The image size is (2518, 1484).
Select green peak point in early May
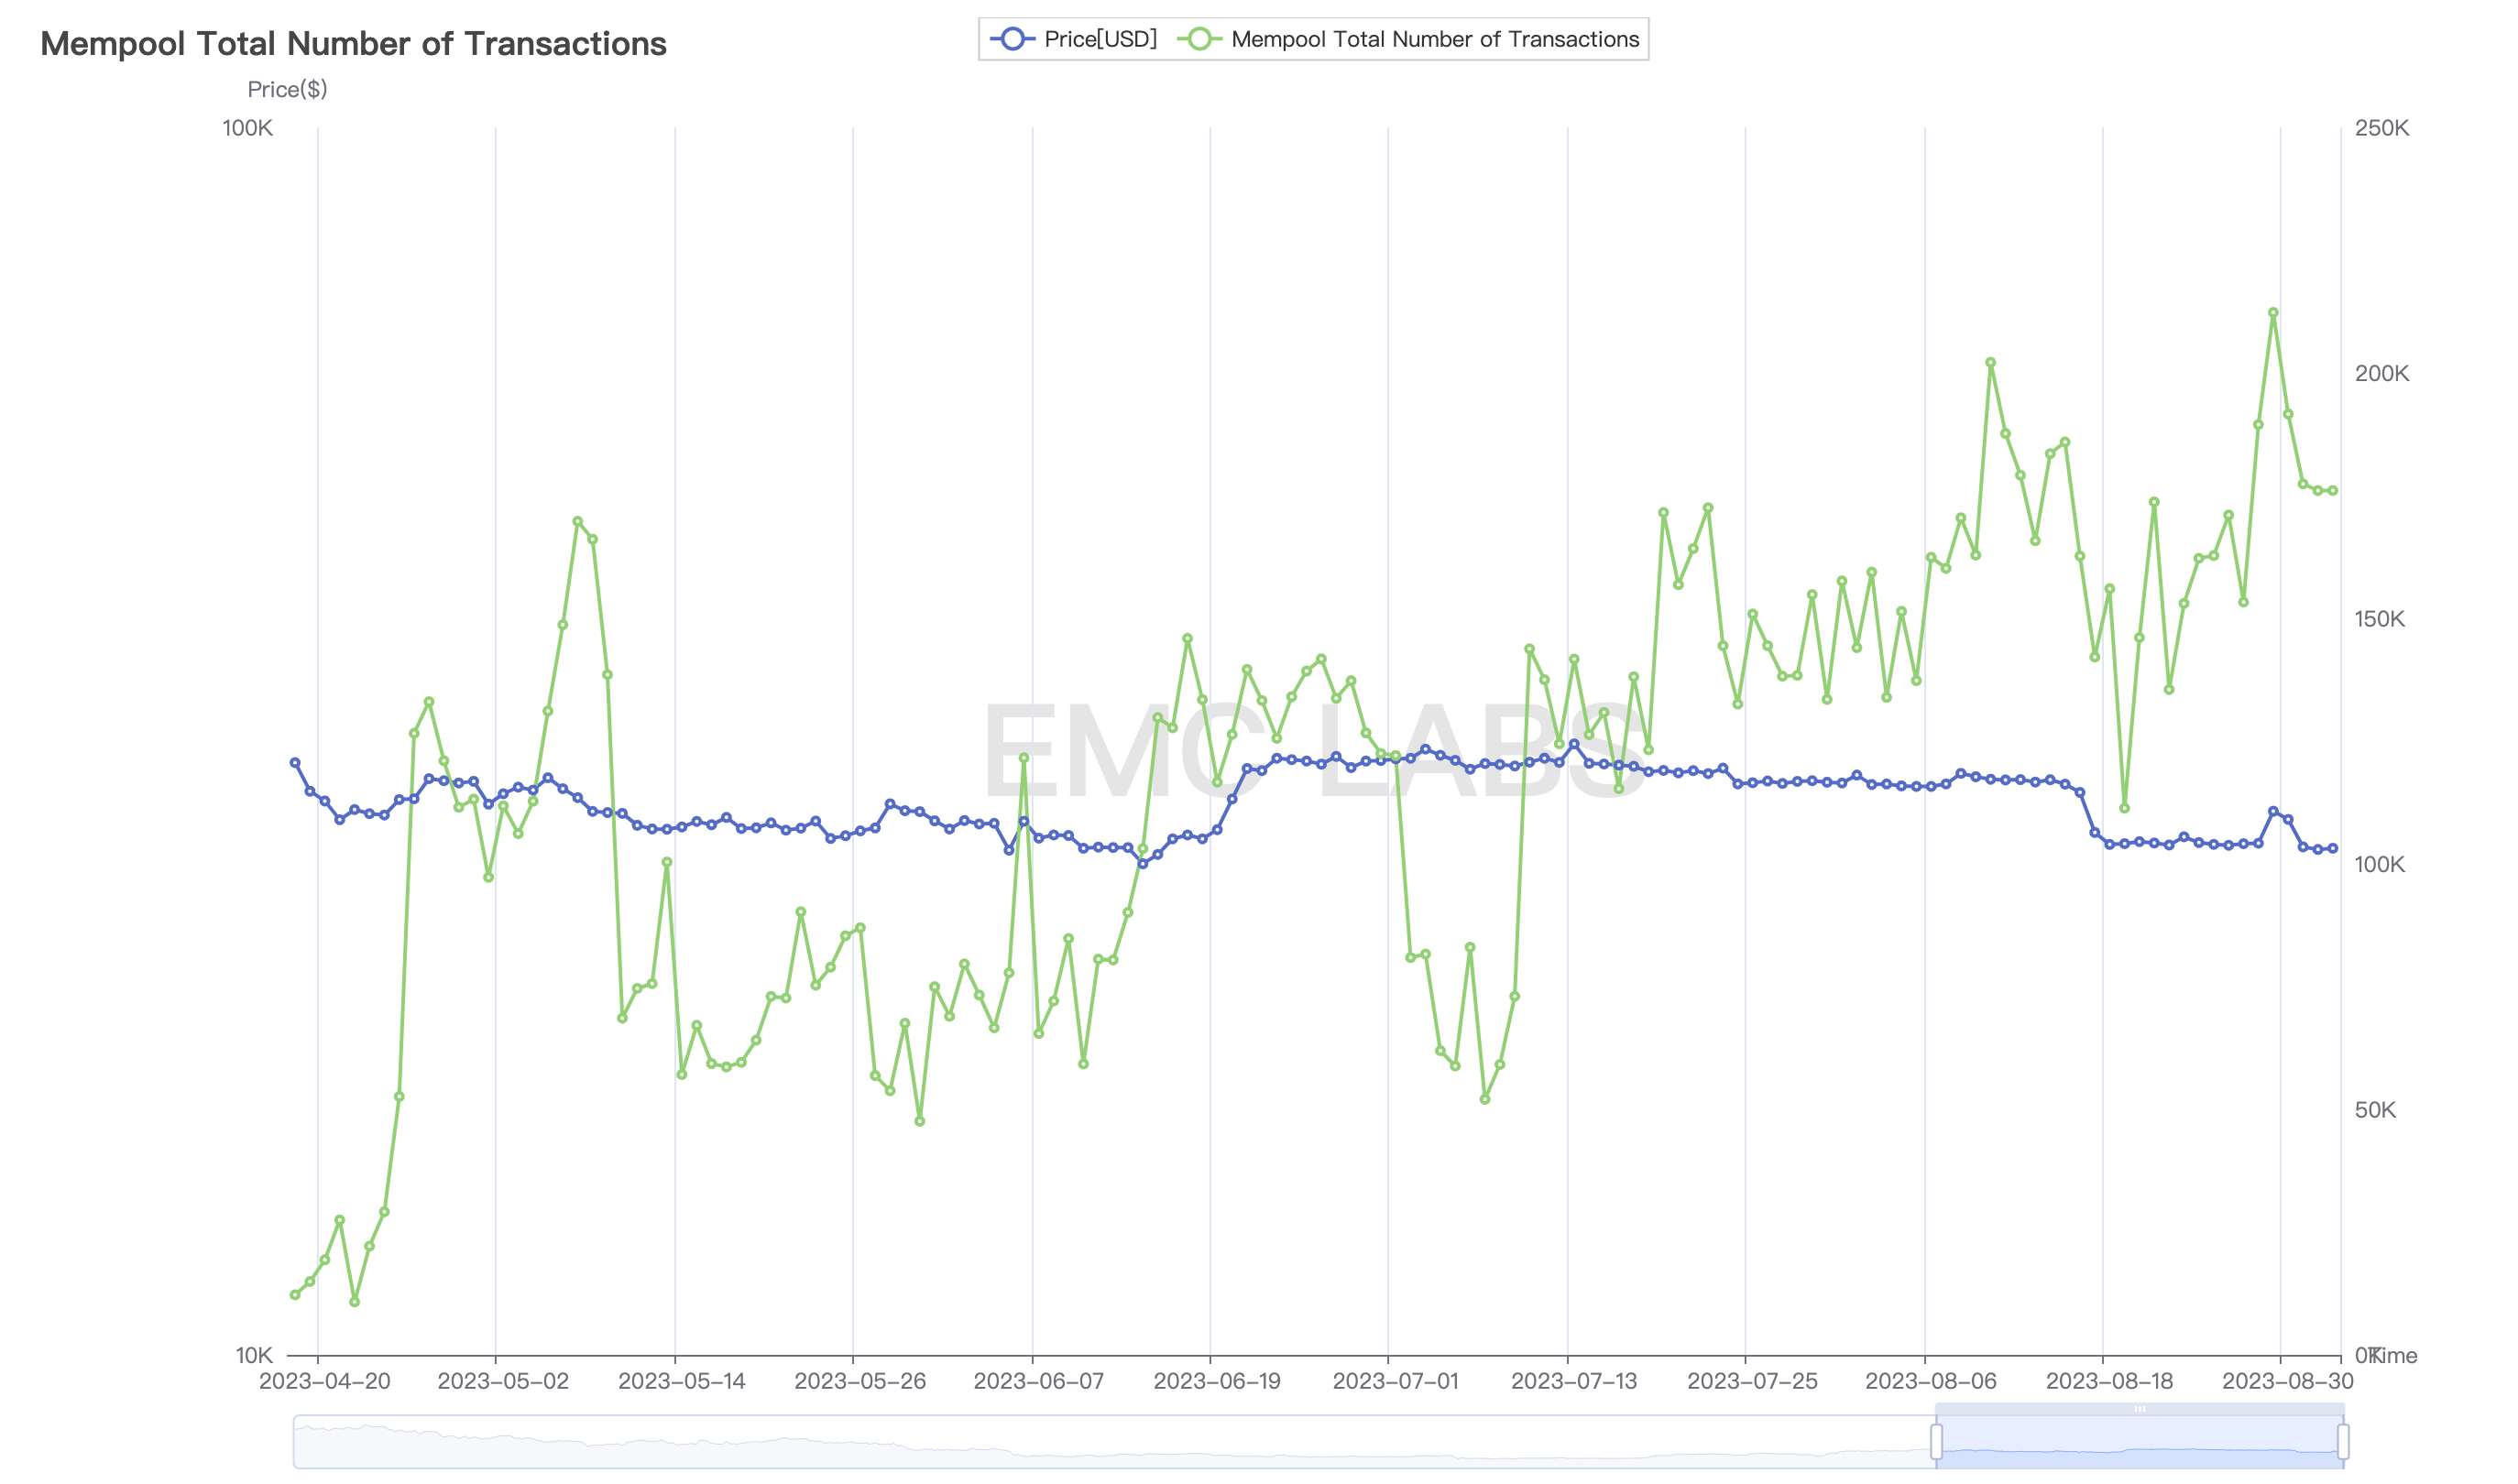point(577,522)
